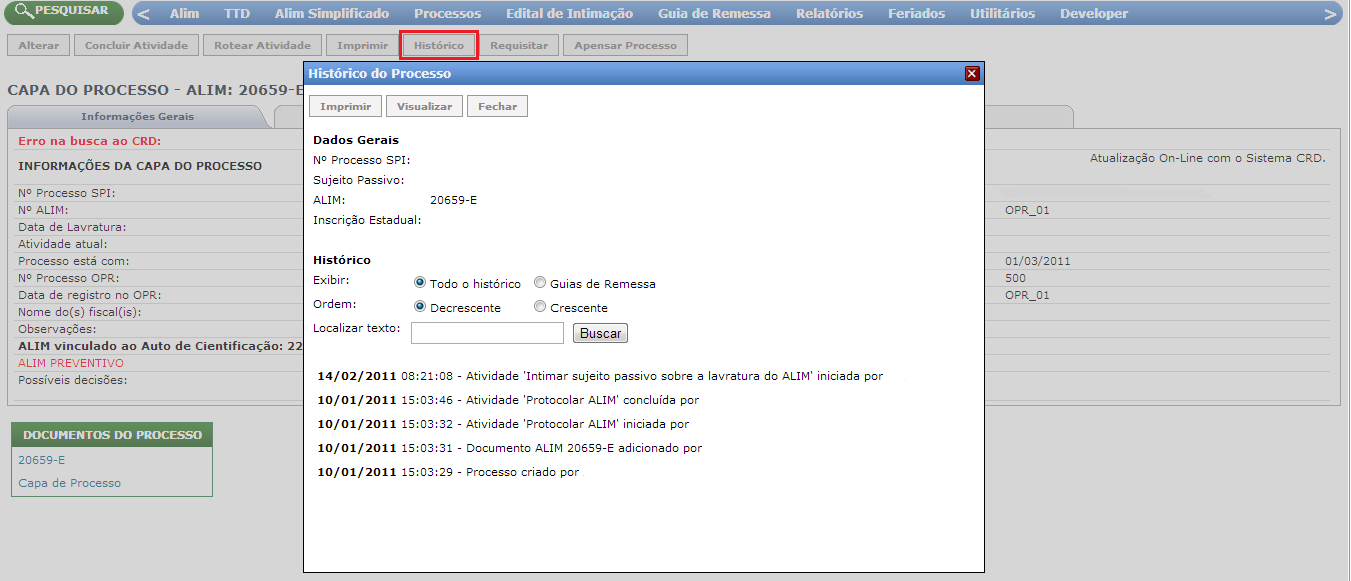Select the Decrescente order radio
The image size is (1351, 581).
pos(420,307)
